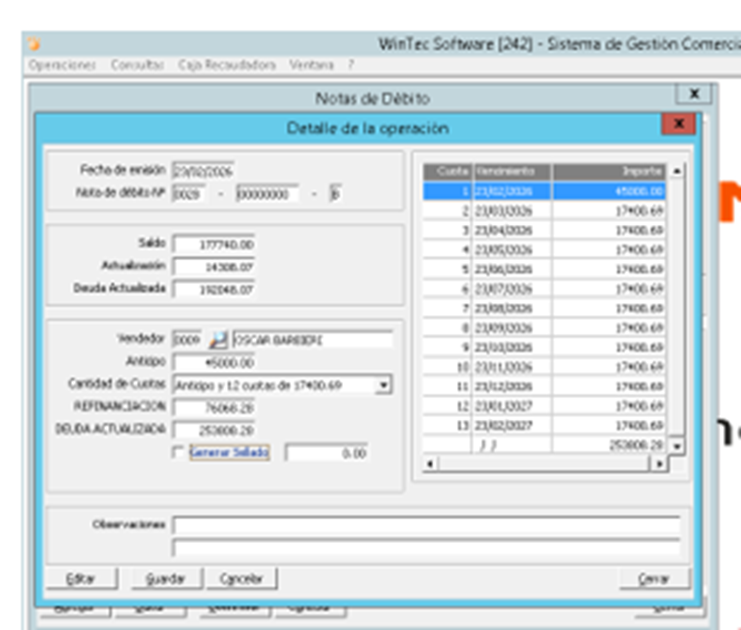Open the Caja Recaudadora menu
The image size is (741, 630).
(x=227, y=65)
